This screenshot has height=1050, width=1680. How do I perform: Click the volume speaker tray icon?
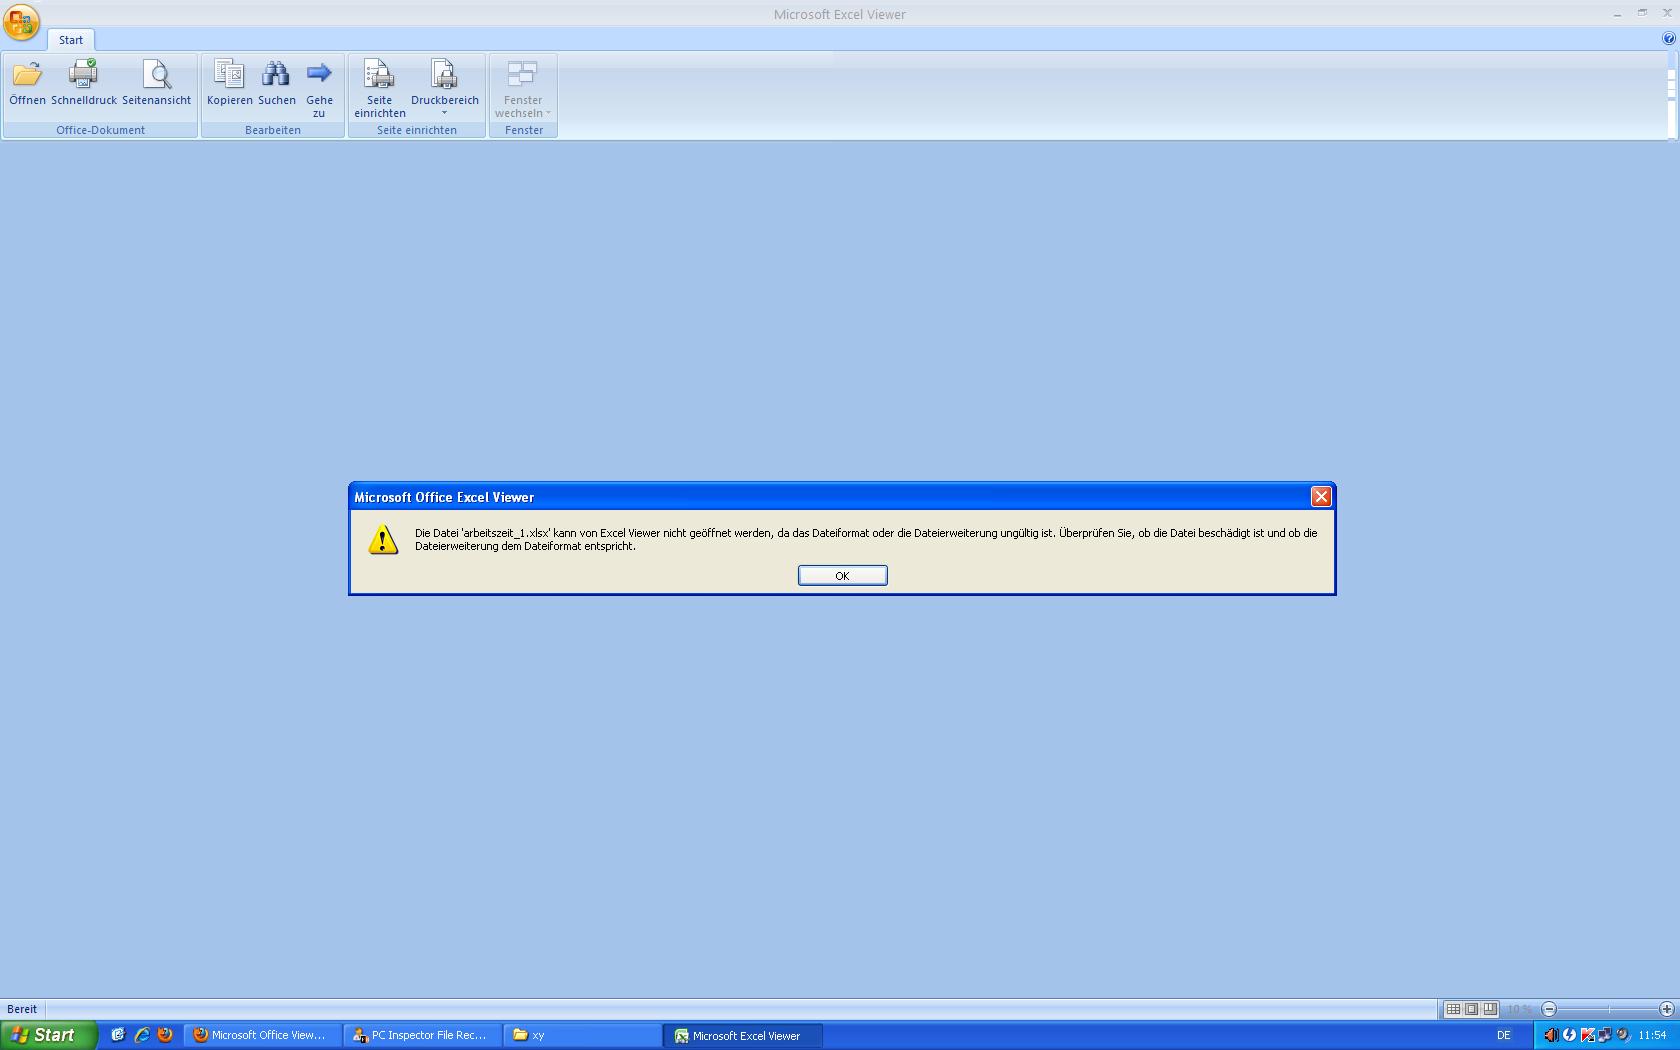(x=1550, y=1035)
